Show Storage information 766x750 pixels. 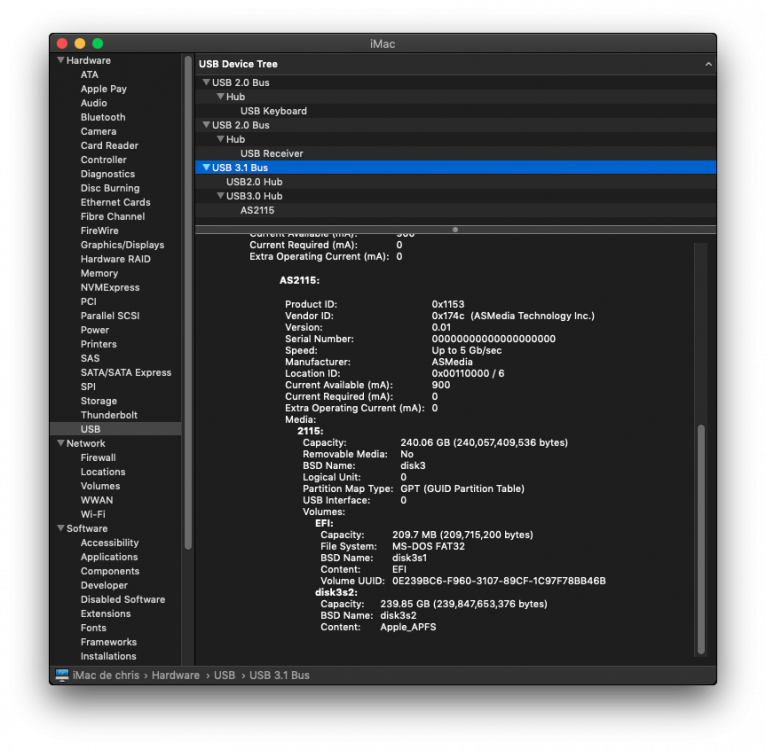coord(99,401)
